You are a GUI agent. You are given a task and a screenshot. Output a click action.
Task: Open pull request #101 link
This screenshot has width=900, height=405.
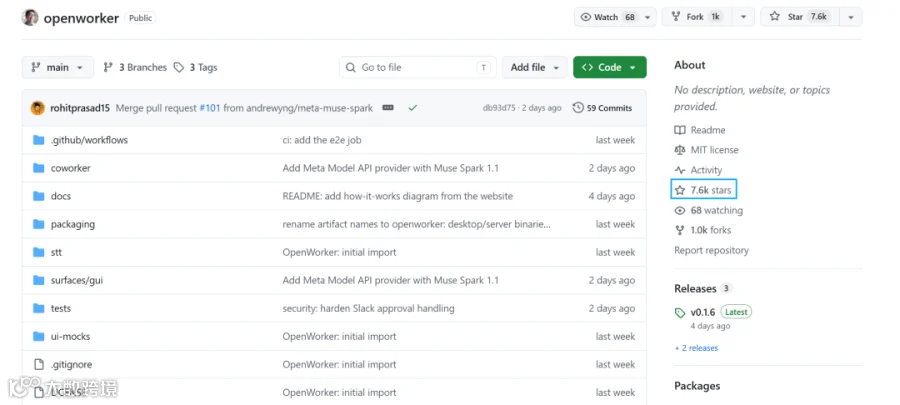point(210,108)
